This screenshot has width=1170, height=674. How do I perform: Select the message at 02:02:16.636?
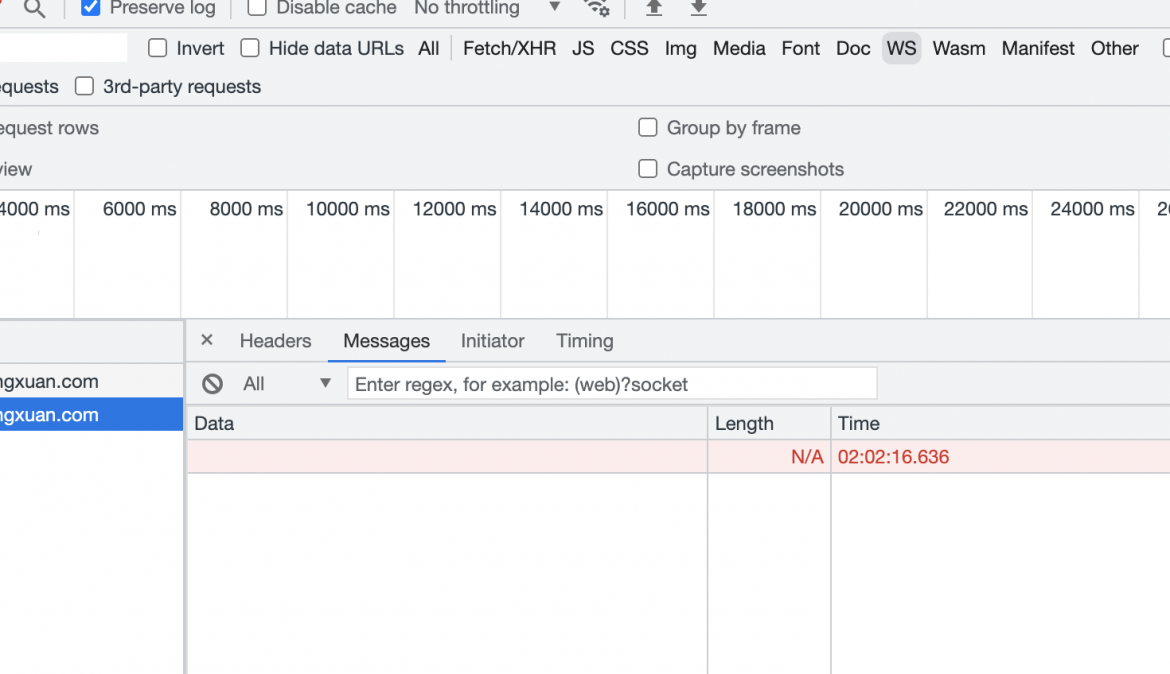[678, 456]
